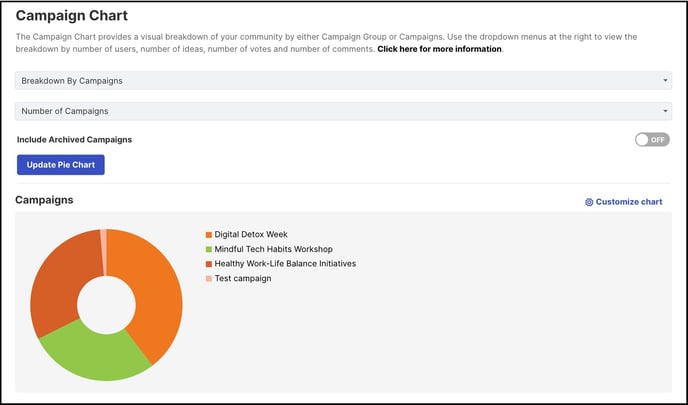The width and height of the screenshot is (688, 405).
Task: Click the Customize chart gear icon
Action: pos(589,202)
